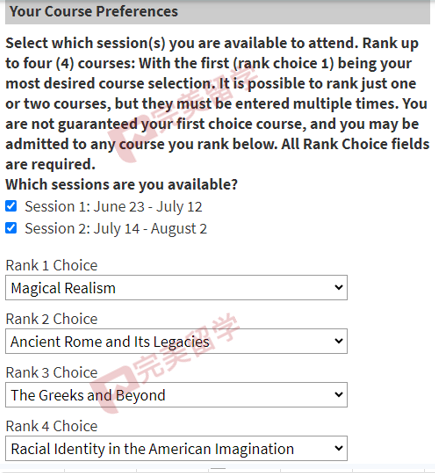Image resolution: width=435 pixels, height=473 pixels.
Task: Click the Rank 3 Choice label
Action: pos(52,373)
